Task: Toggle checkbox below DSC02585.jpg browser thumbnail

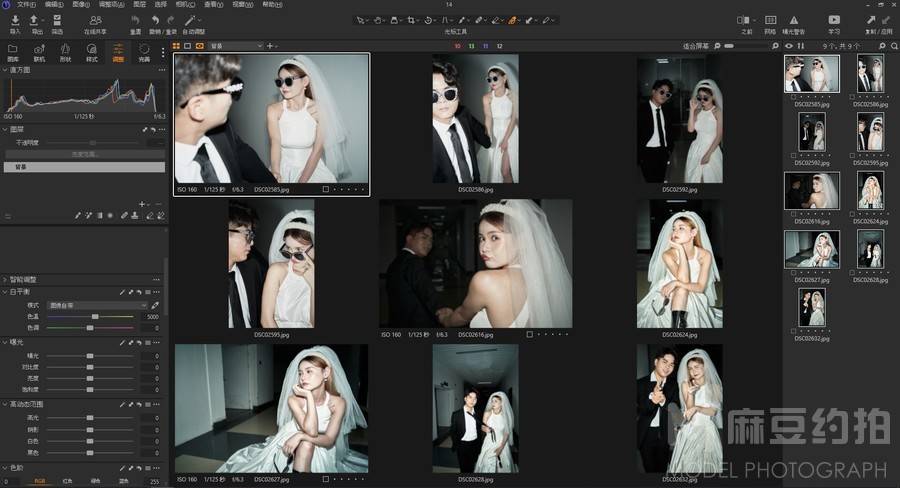Action: tap(793, 97)
